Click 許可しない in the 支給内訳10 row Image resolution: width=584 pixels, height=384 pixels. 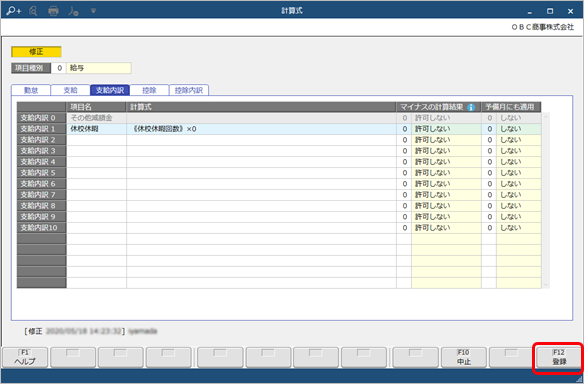(446, 228)
